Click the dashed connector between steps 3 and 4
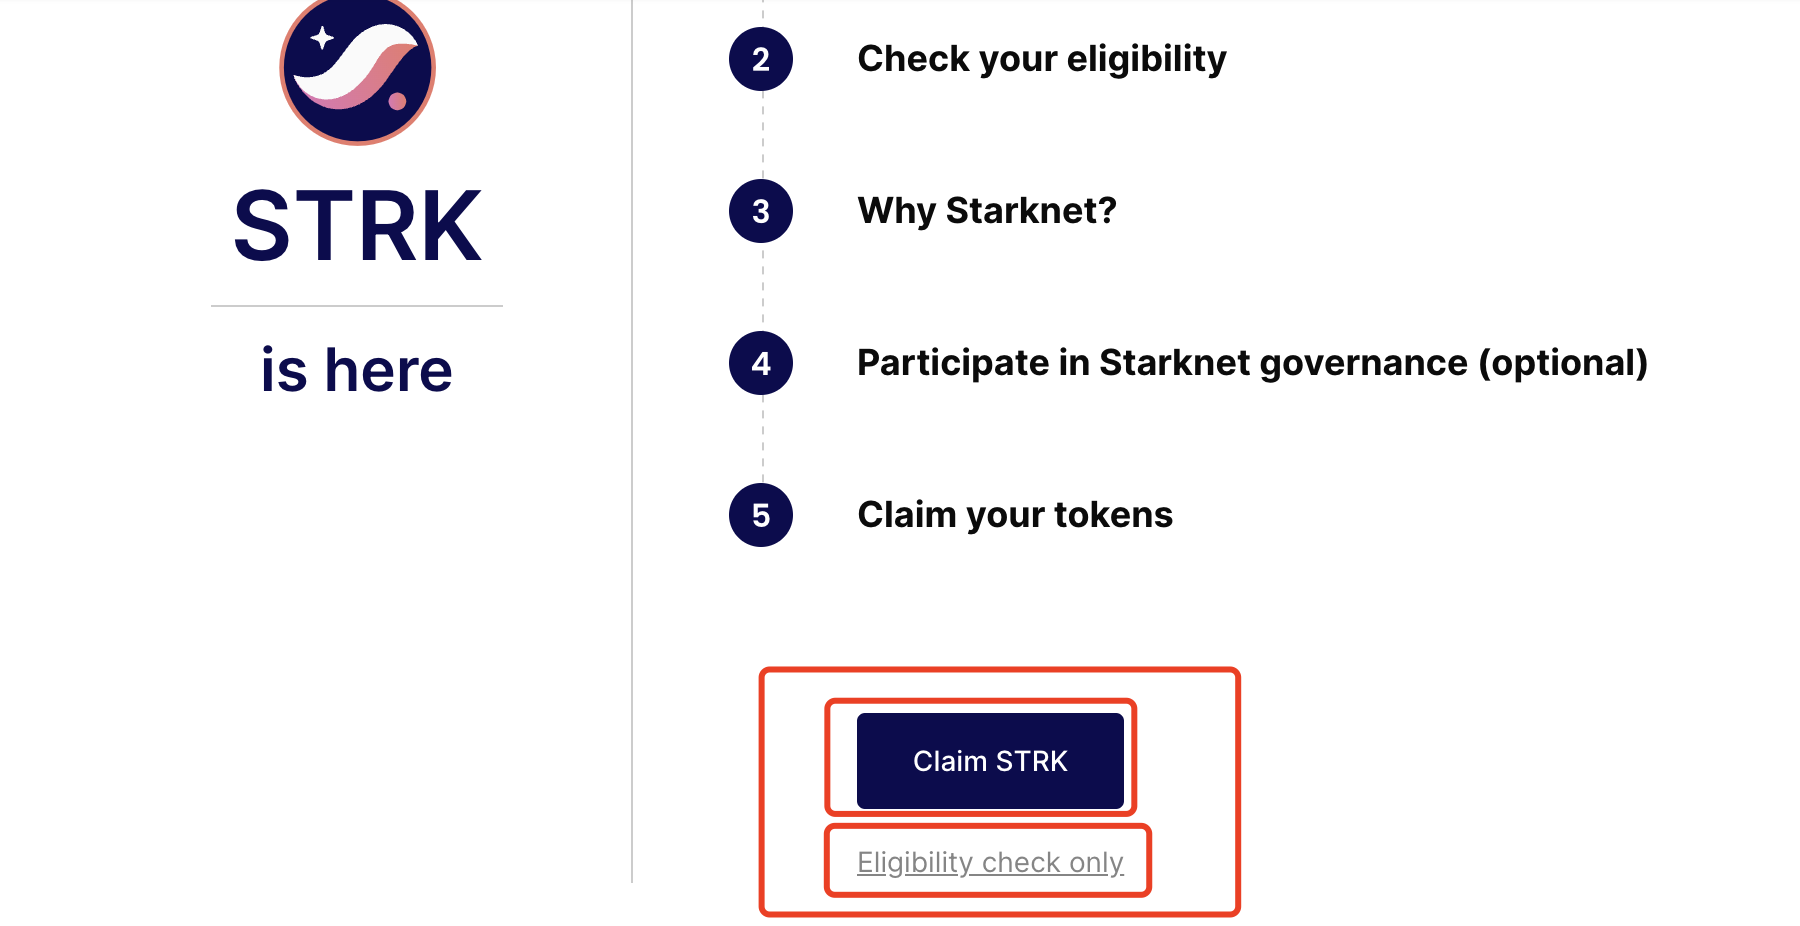 tap(763, 287)
